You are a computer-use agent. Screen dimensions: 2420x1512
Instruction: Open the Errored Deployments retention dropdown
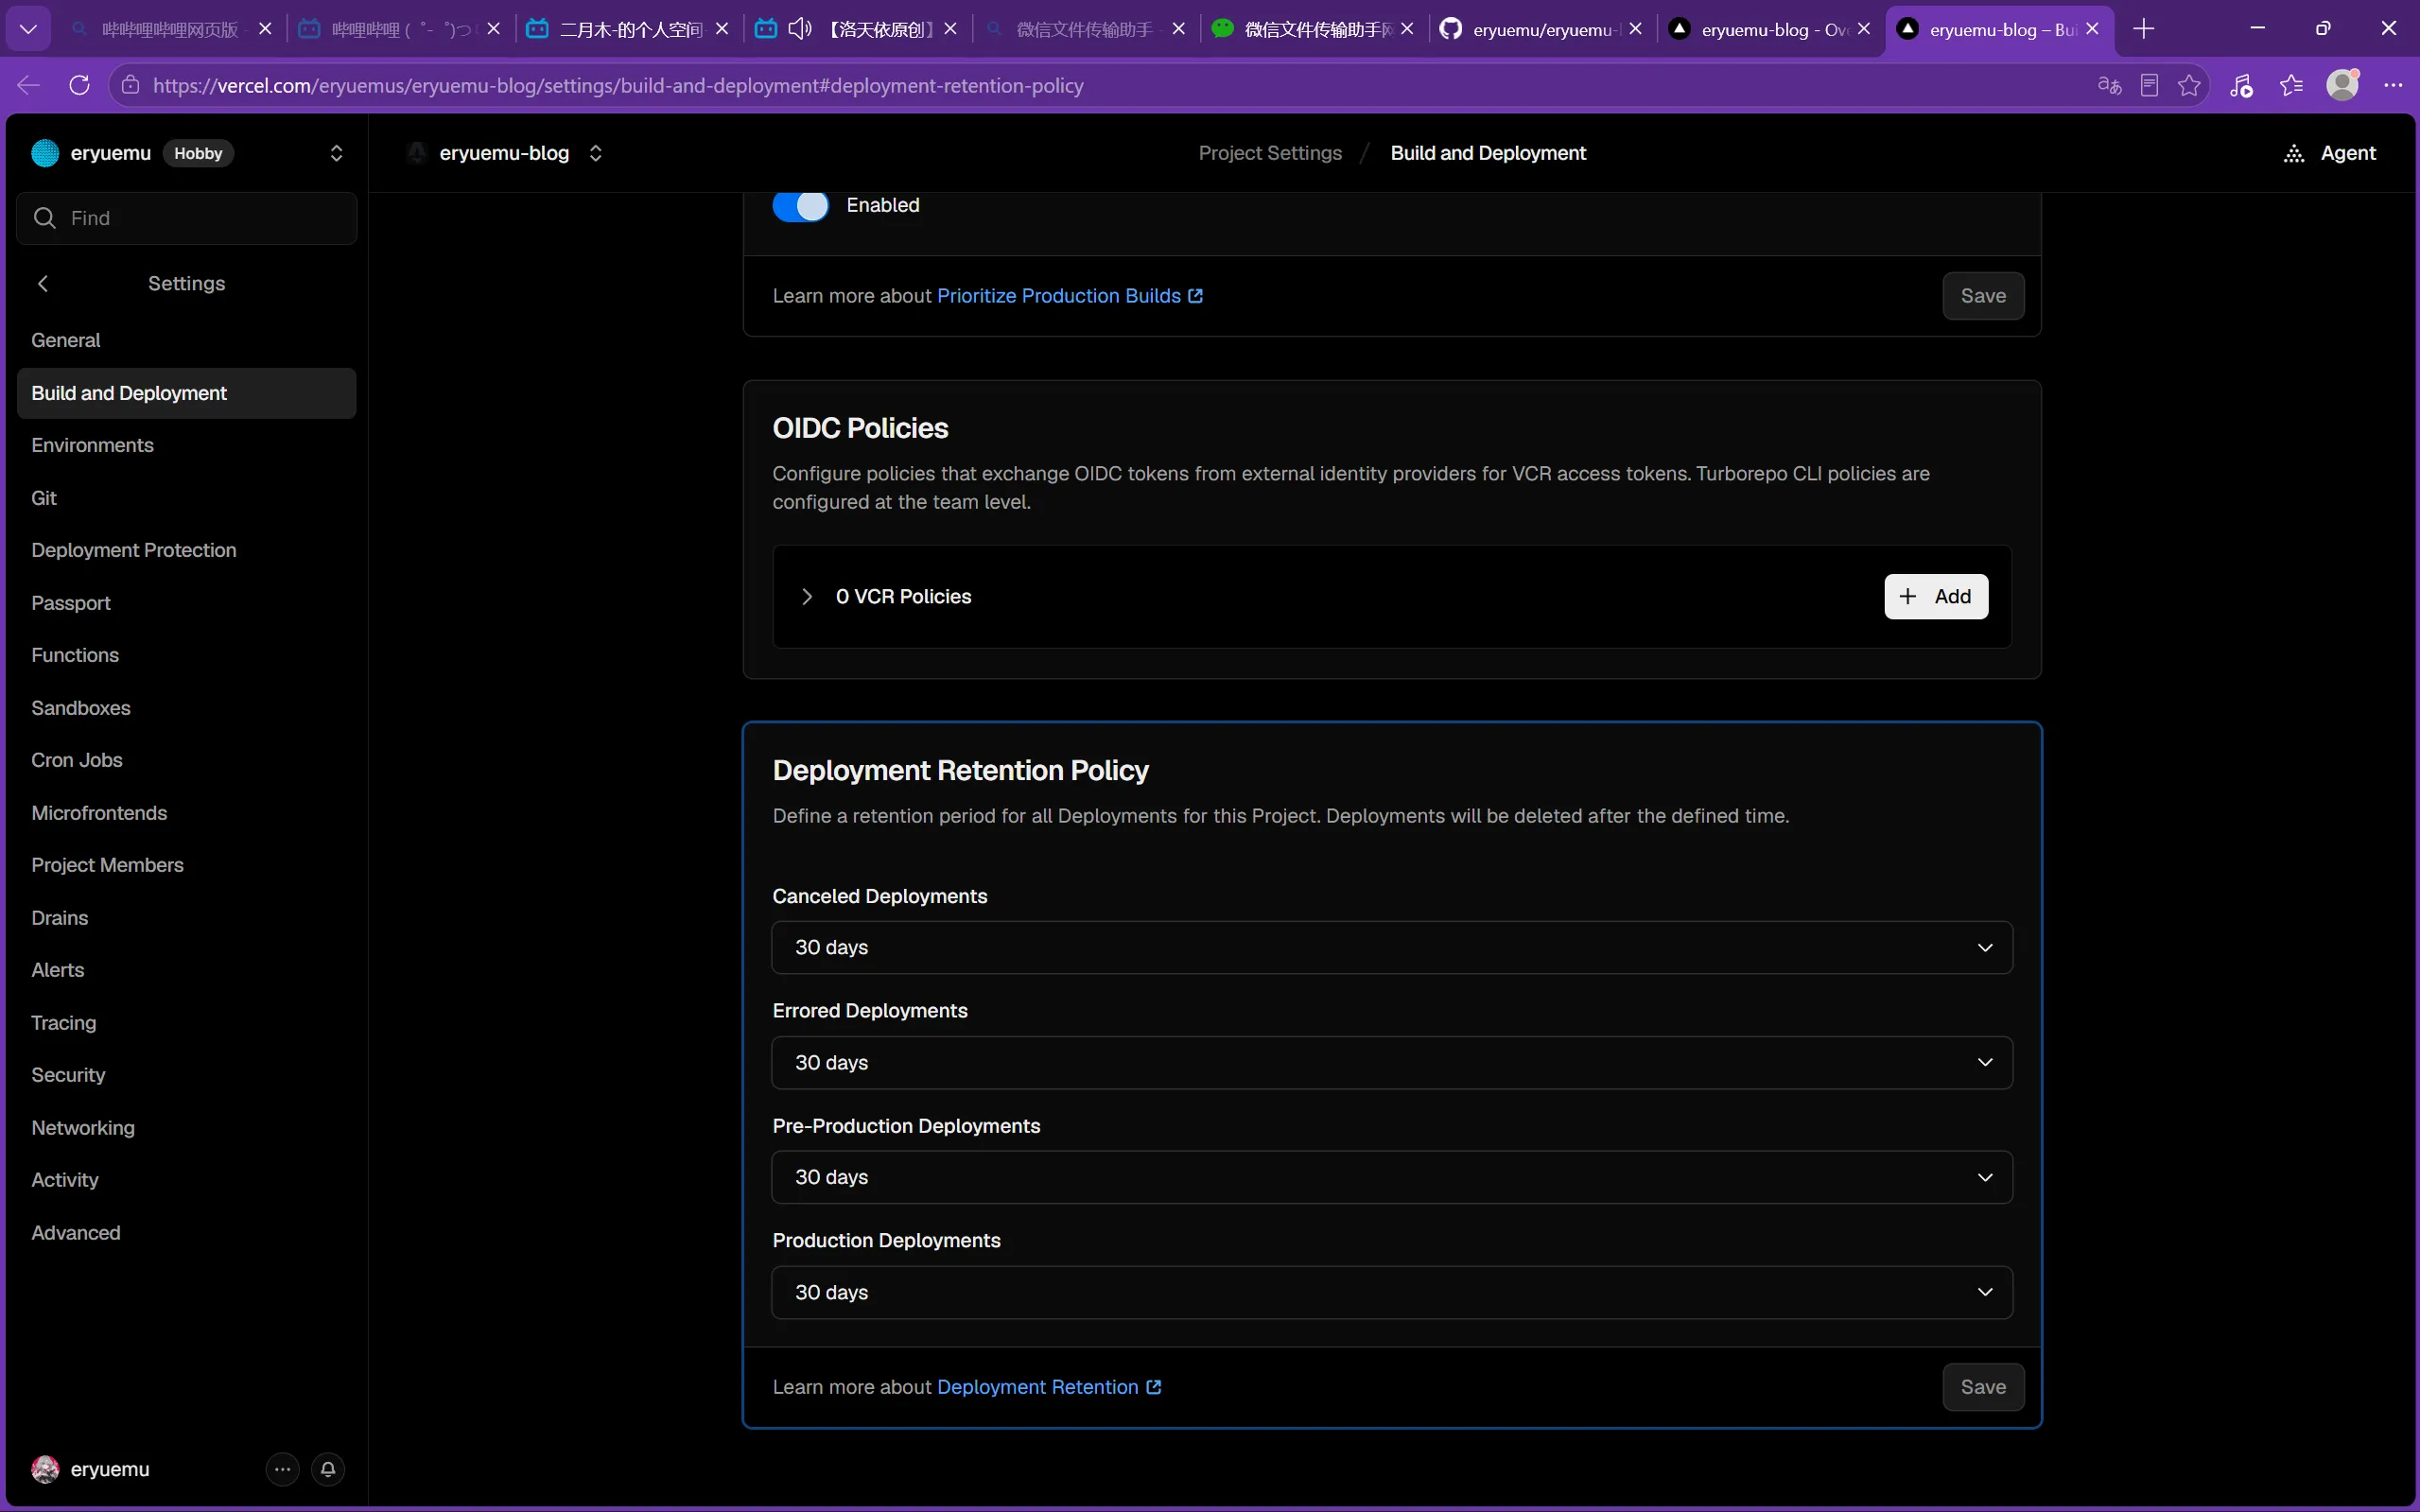1391,1062
